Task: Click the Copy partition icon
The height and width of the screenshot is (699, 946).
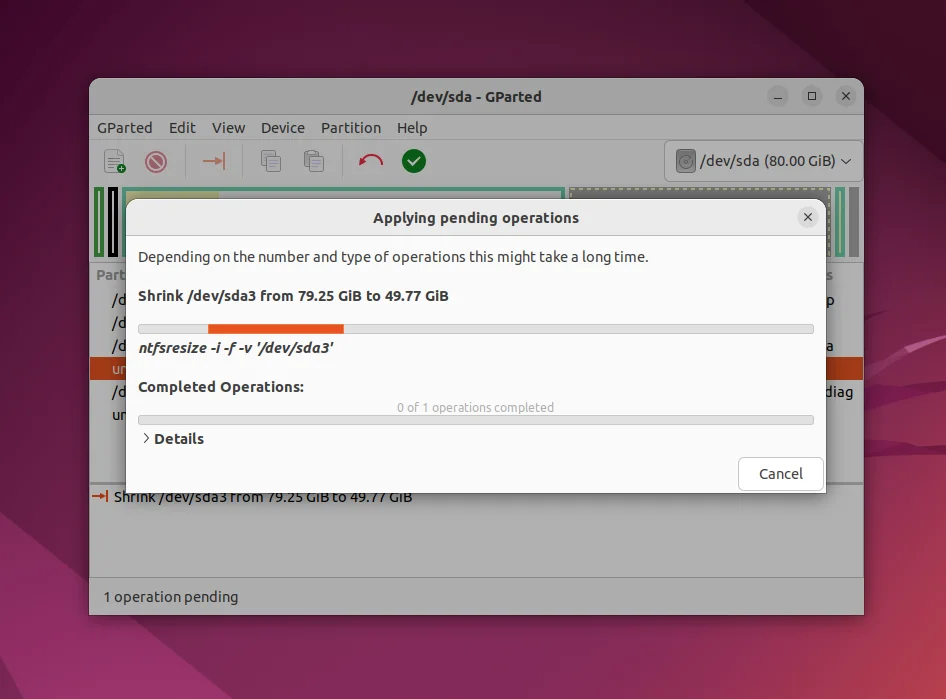Action: click(271, 161)
